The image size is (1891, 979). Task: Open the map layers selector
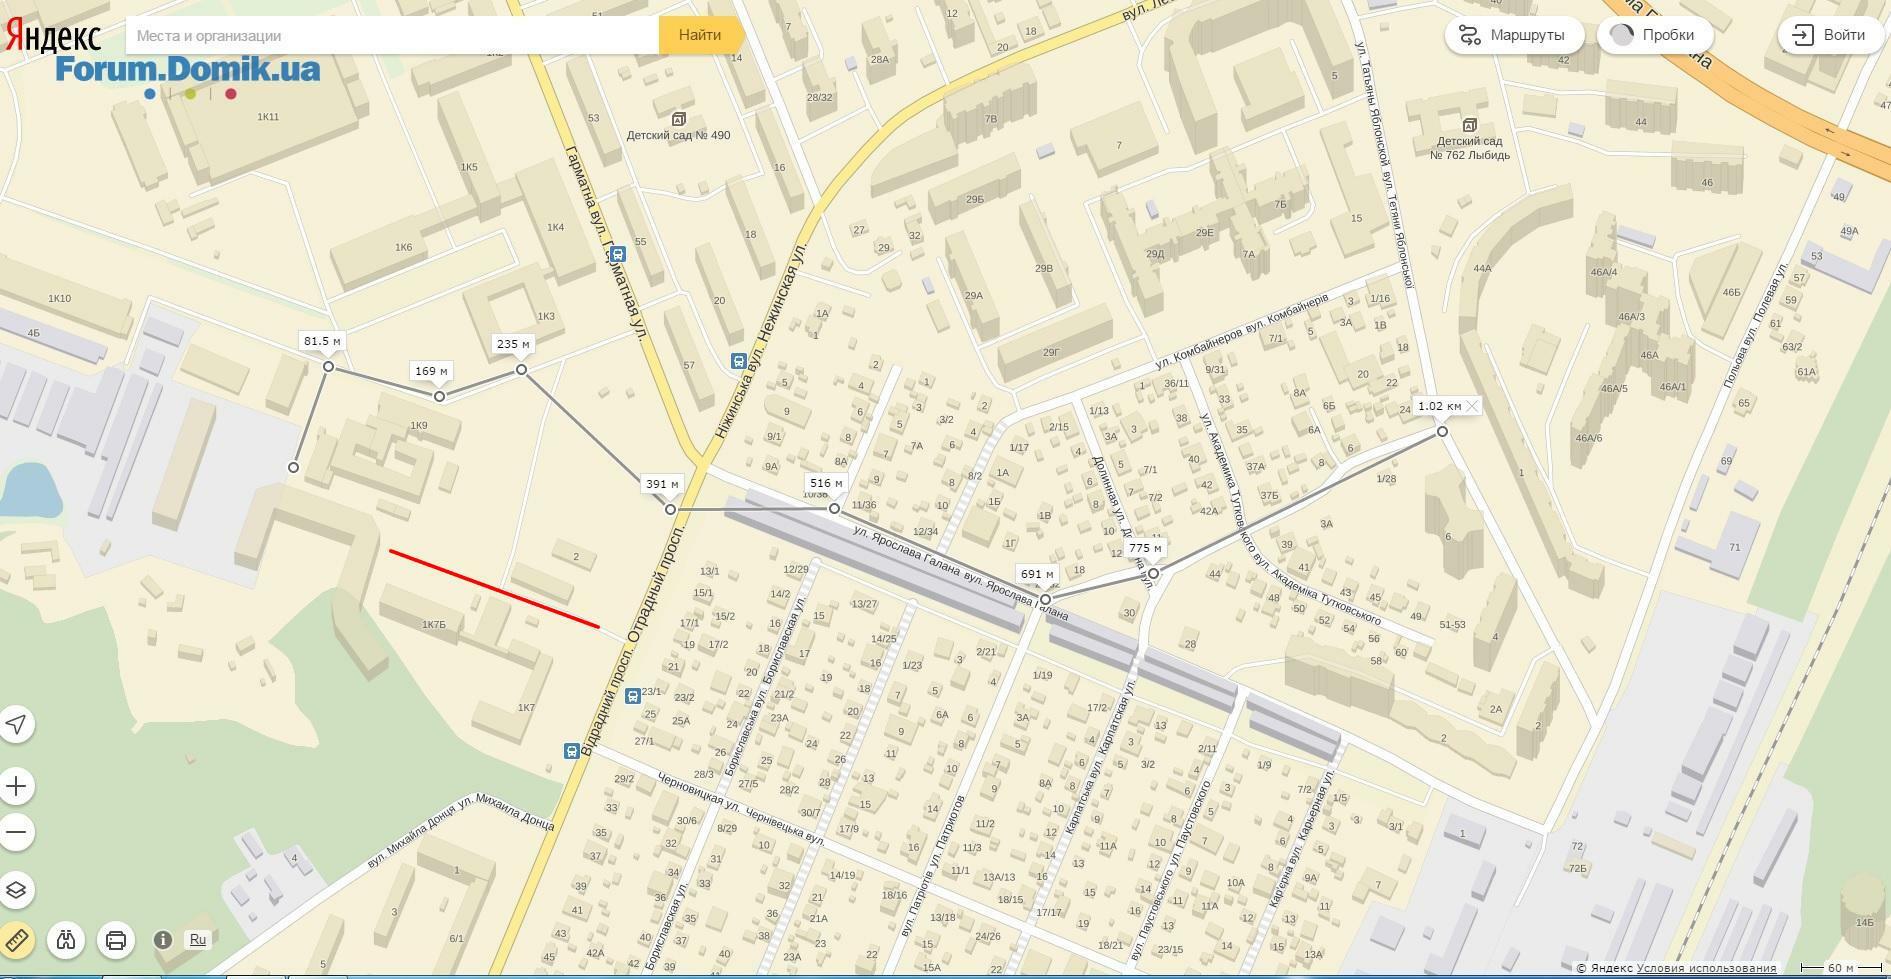click(16, 890)
